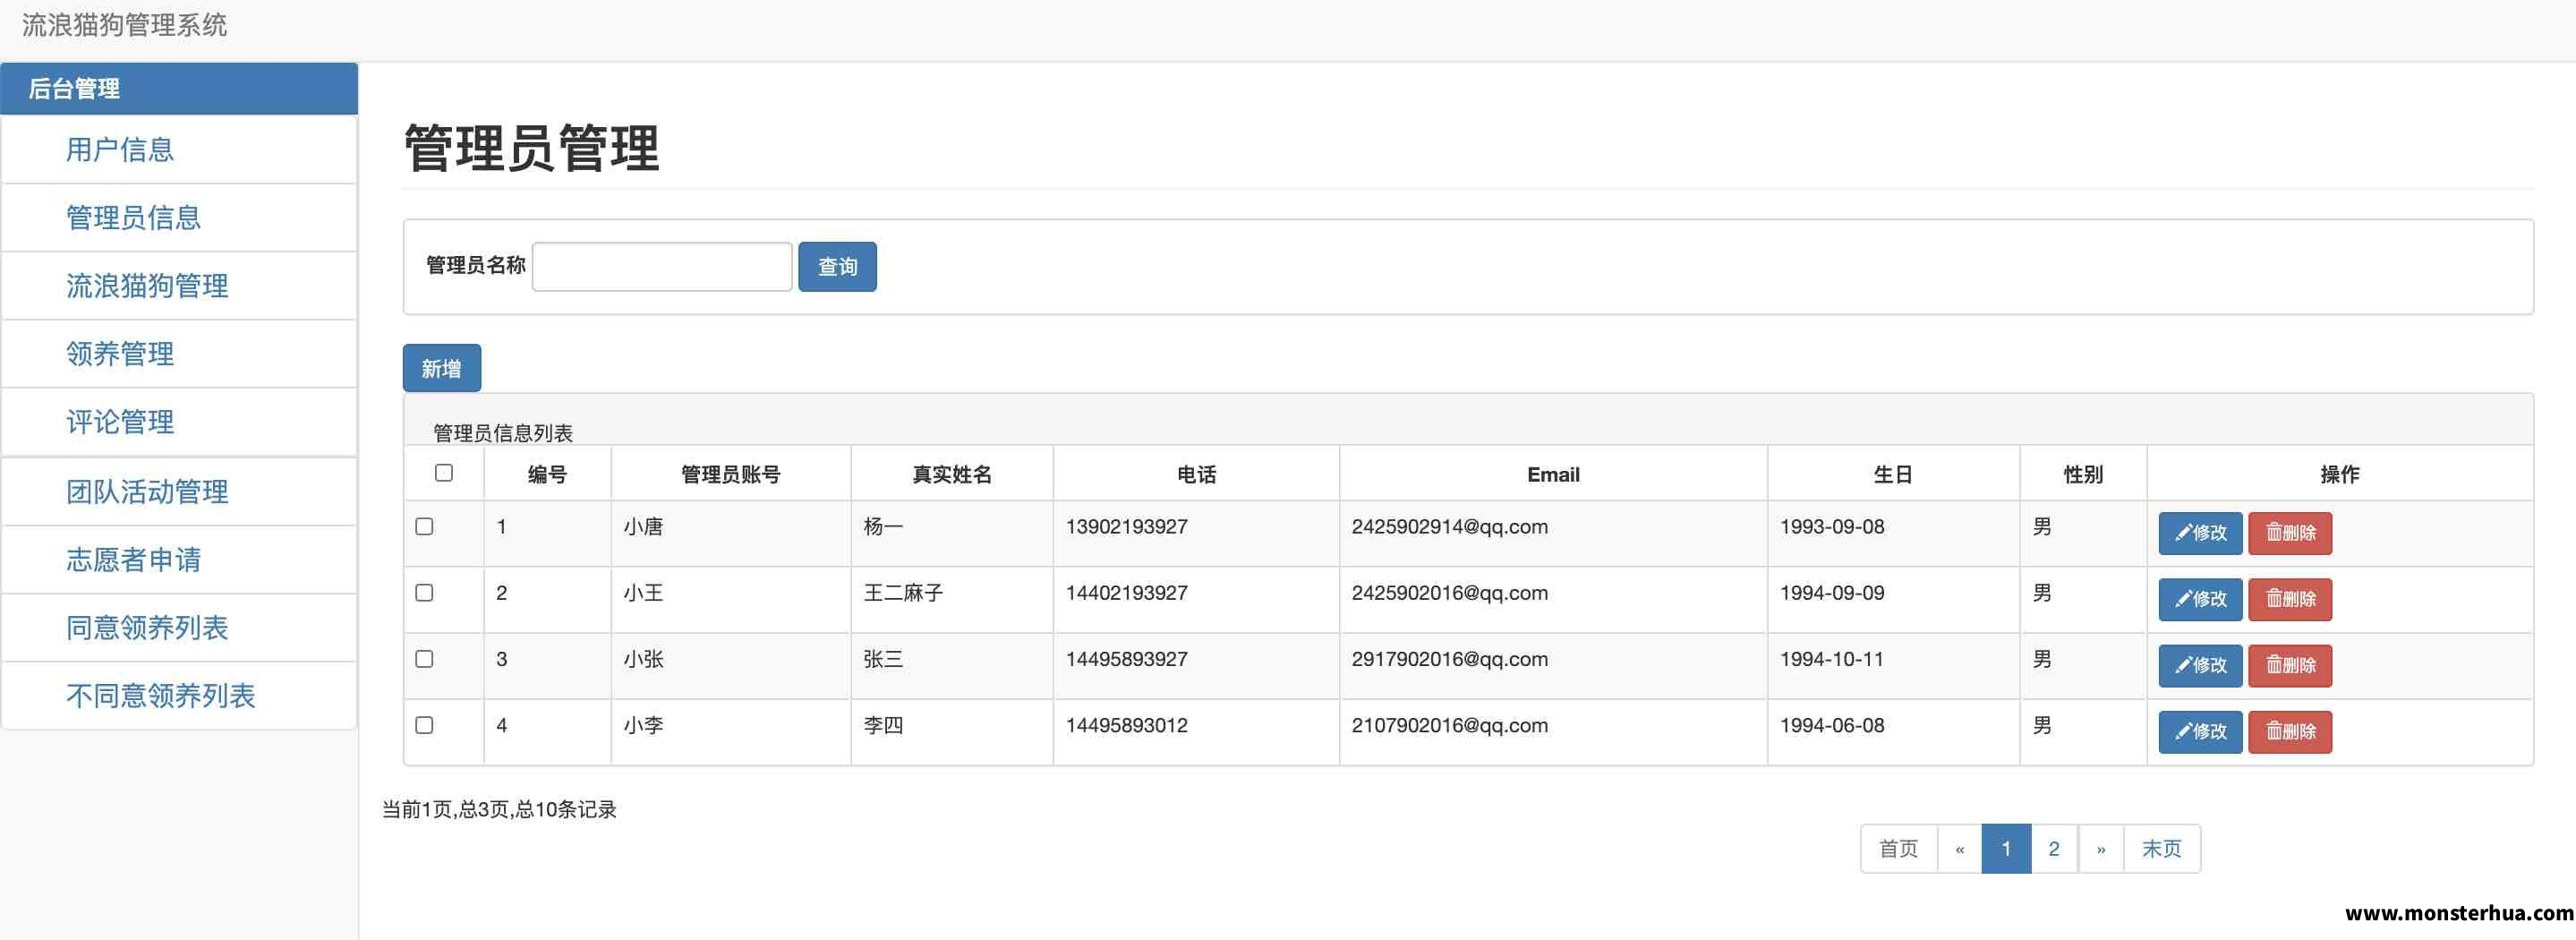Click the 删除 delete button for 小唐

[2290, 533]
